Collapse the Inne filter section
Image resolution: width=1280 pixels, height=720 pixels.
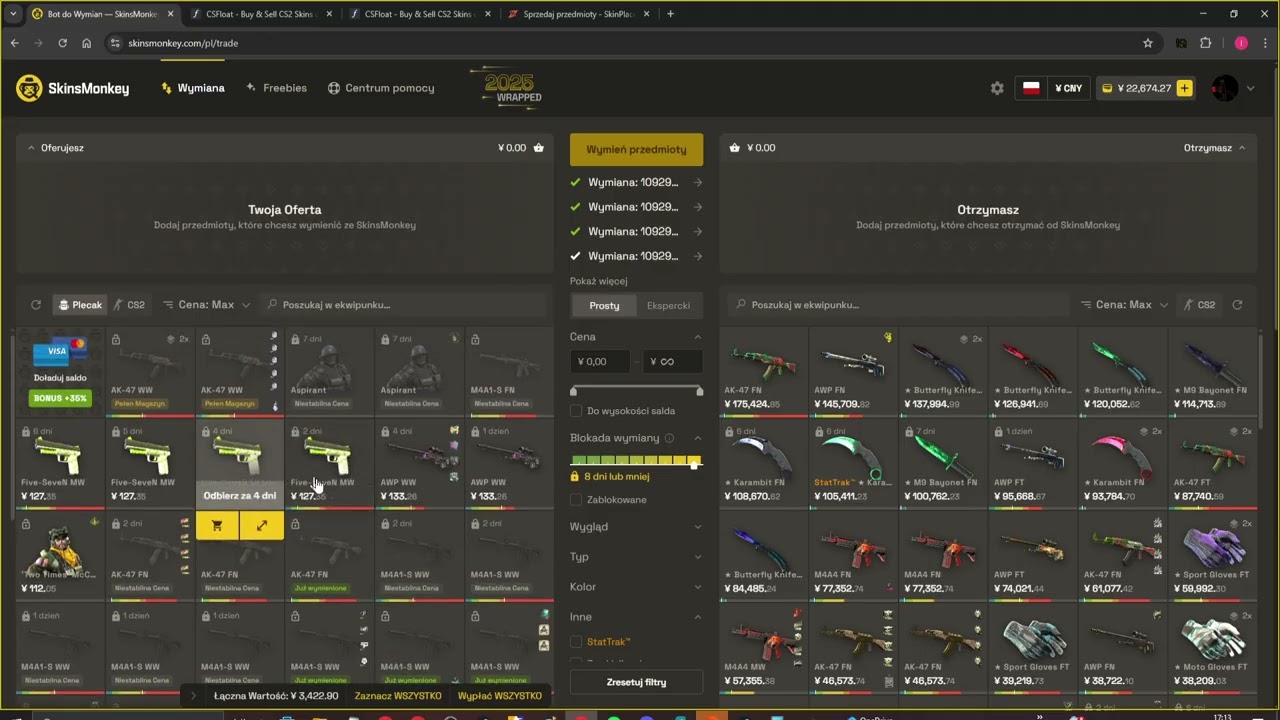coord(698,617)
